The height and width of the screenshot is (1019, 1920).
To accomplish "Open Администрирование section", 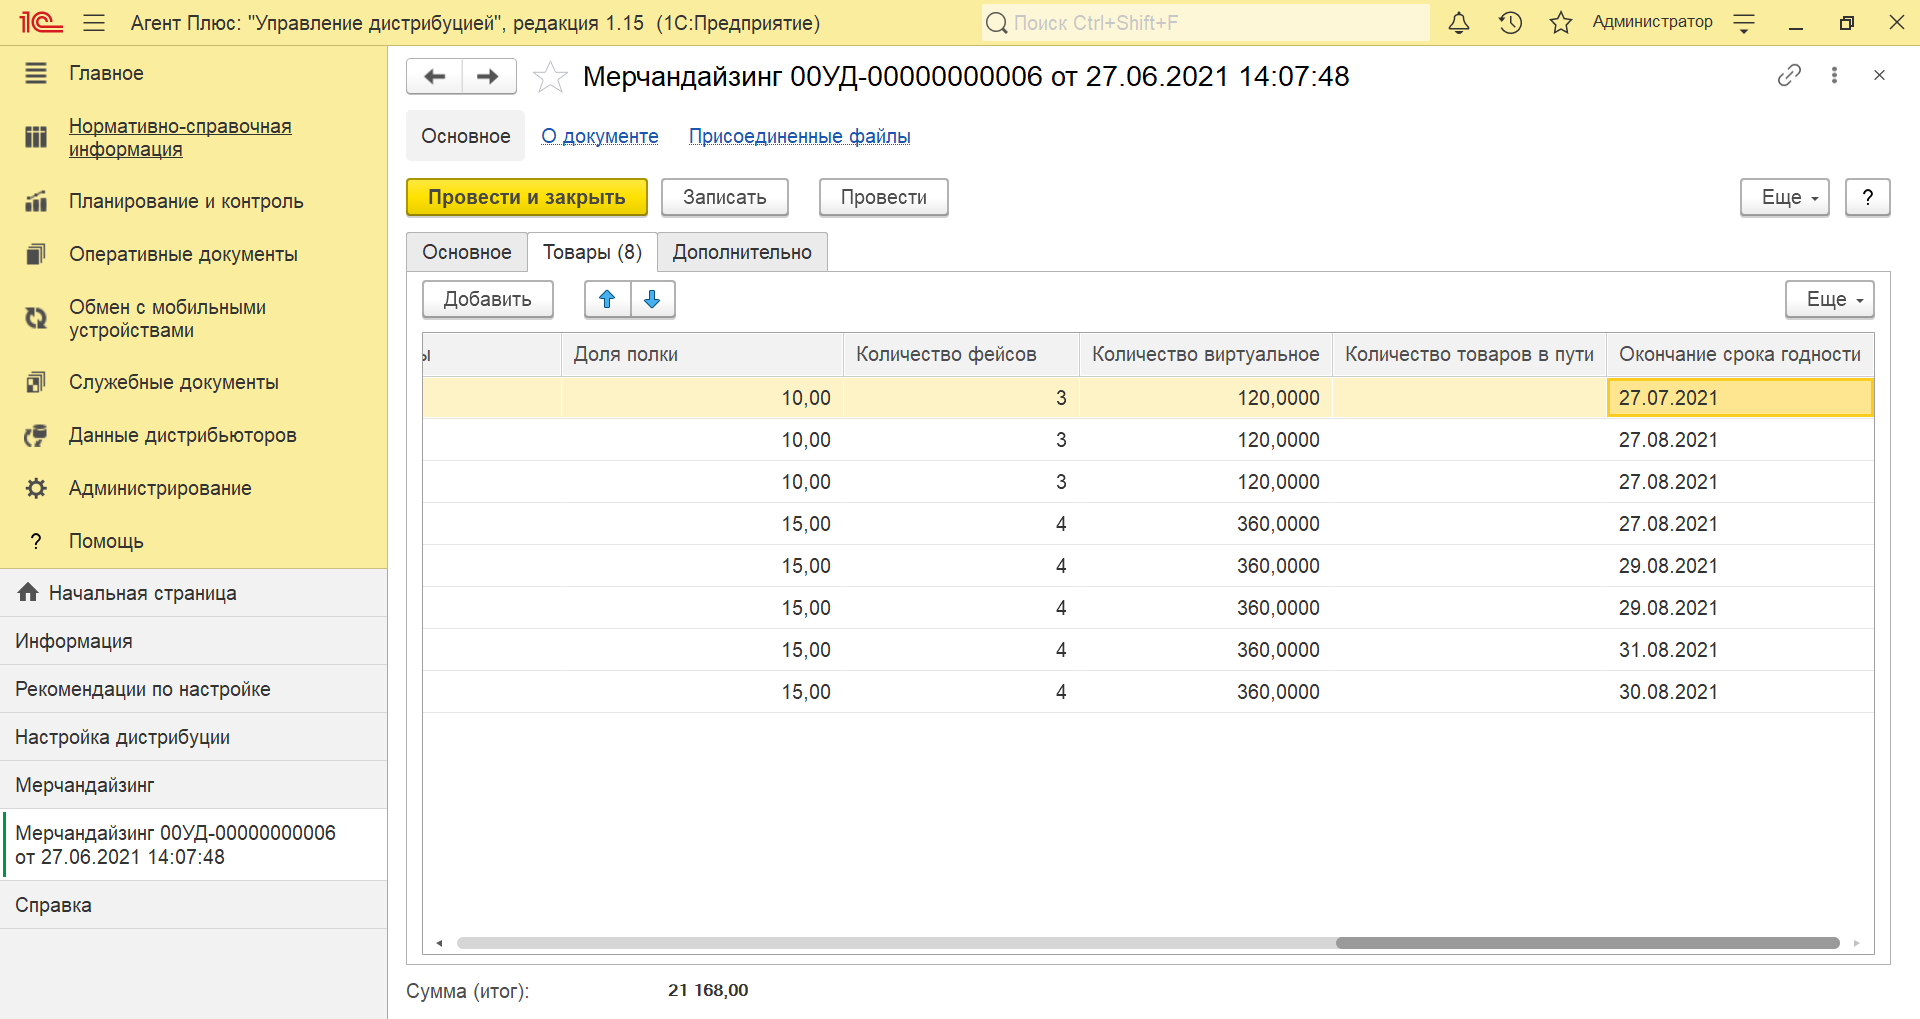I will (x=160, y=488).
